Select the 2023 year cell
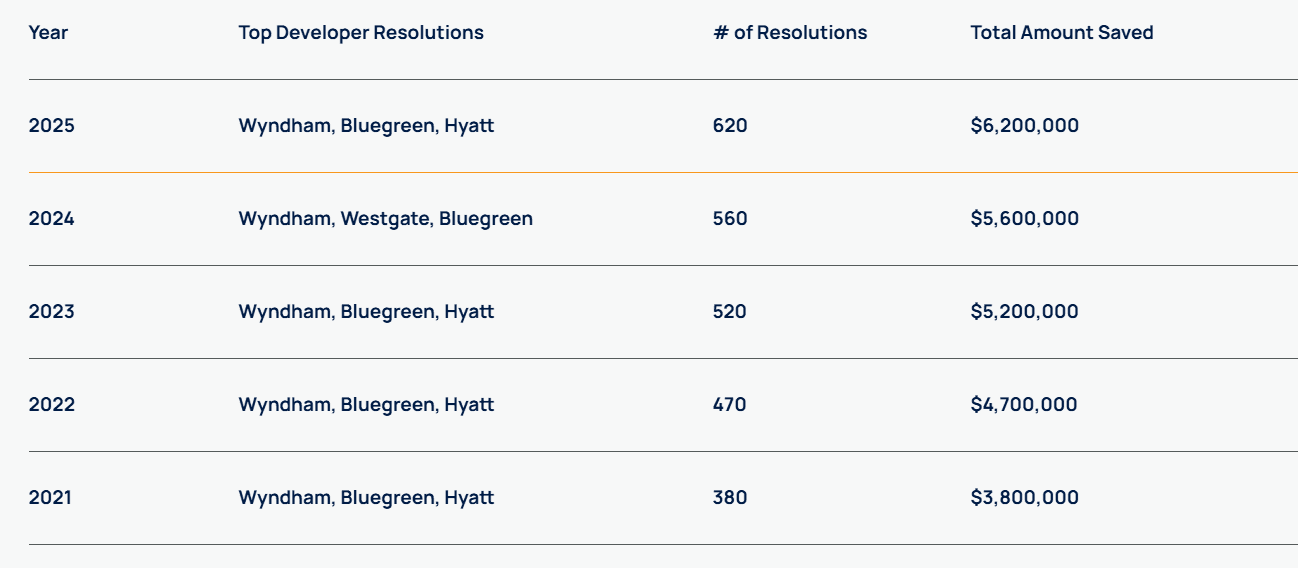 (x=51, y=312)
